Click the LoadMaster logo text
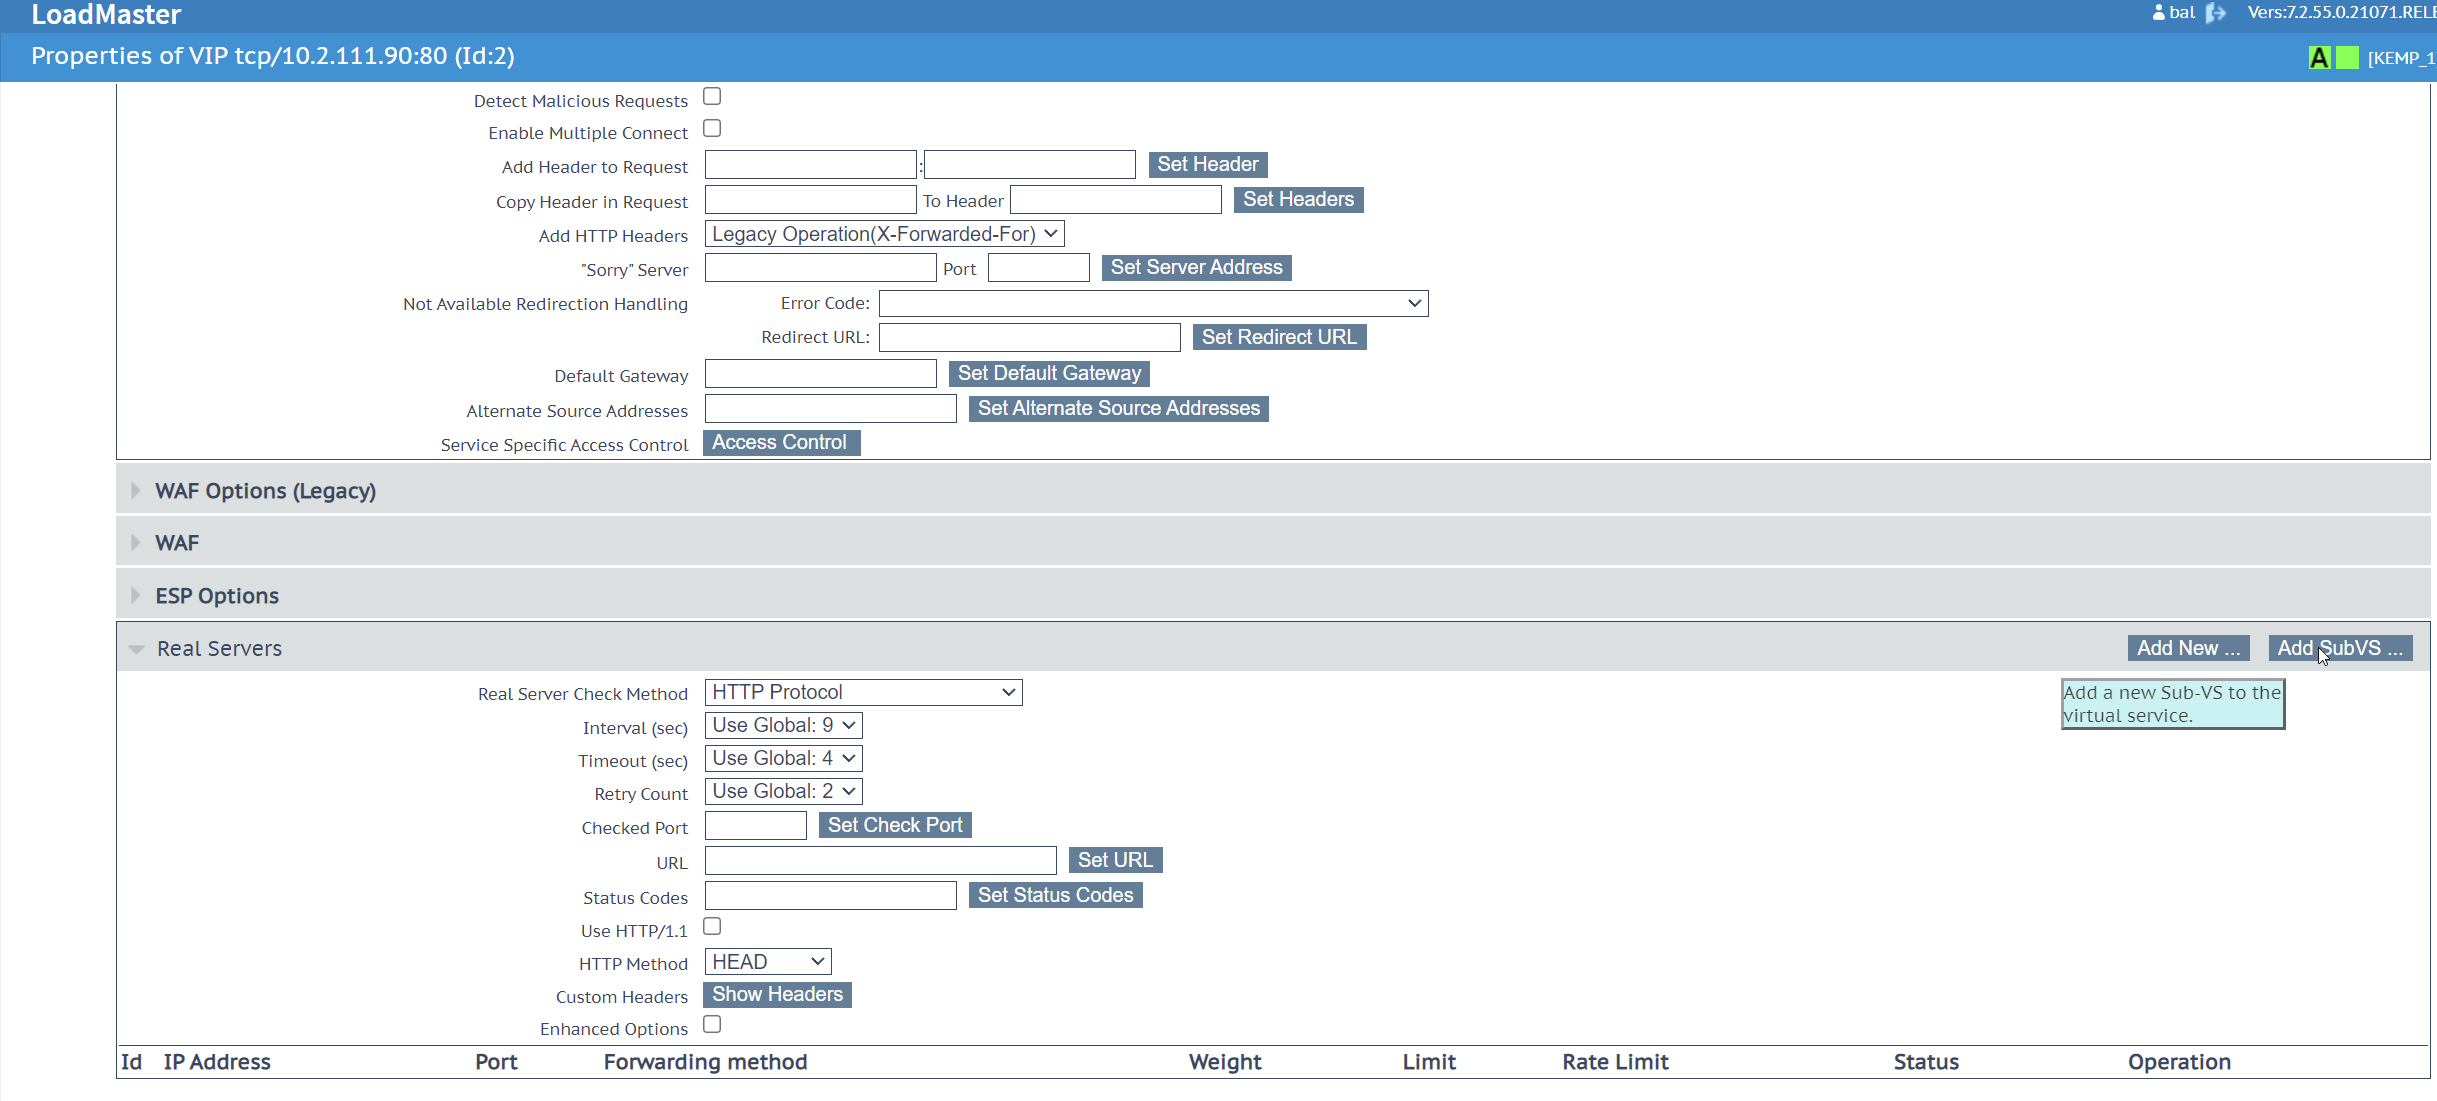Image resolution: width=2437 pixels, height=1101 pixels. 106,14
